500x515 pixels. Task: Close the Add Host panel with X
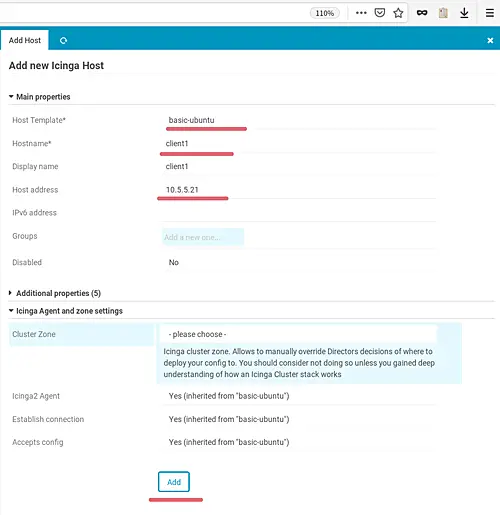[490, 40]
